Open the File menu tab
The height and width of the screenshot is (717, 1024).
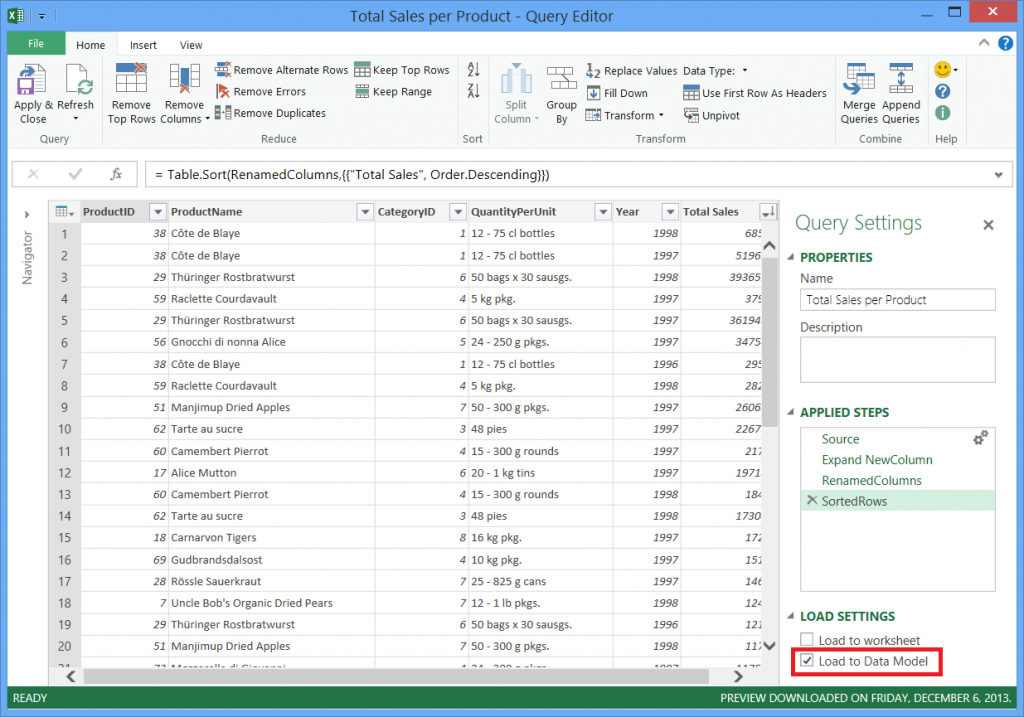click(x=36, y=44)
